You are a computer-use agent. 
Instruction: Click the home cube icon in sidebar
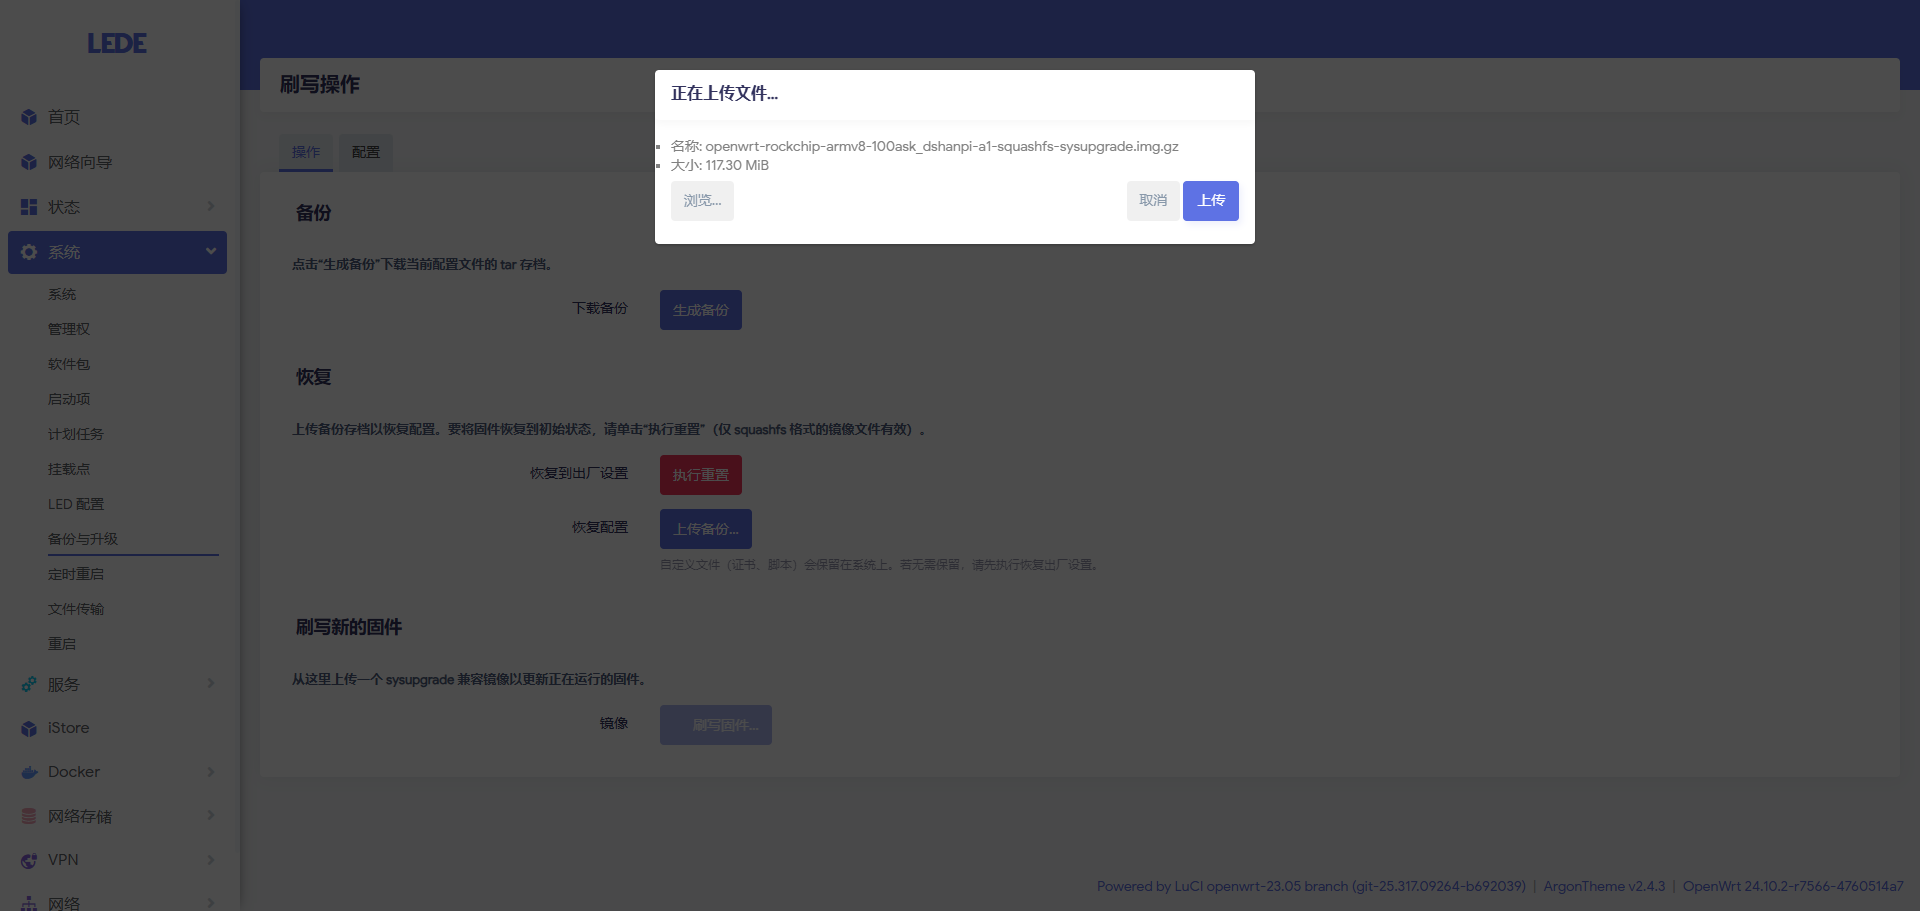29,117
